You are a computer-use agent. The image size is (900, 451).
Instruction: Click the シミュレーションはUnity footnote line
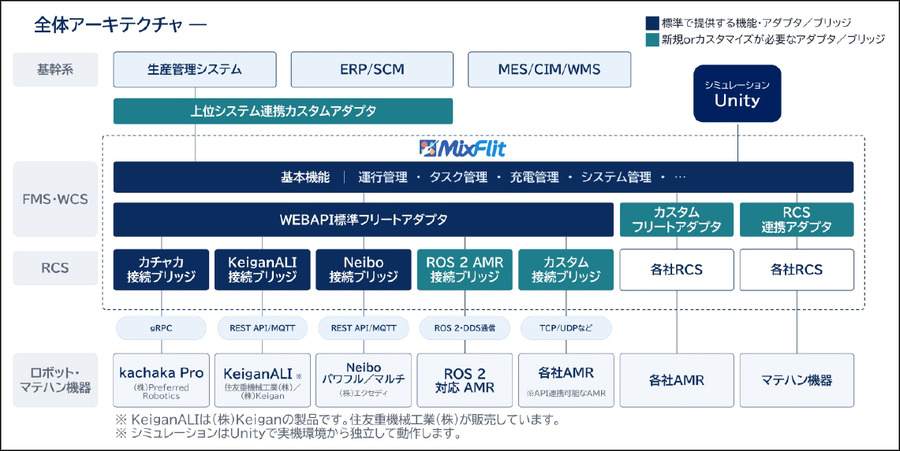tap(288, 434)
